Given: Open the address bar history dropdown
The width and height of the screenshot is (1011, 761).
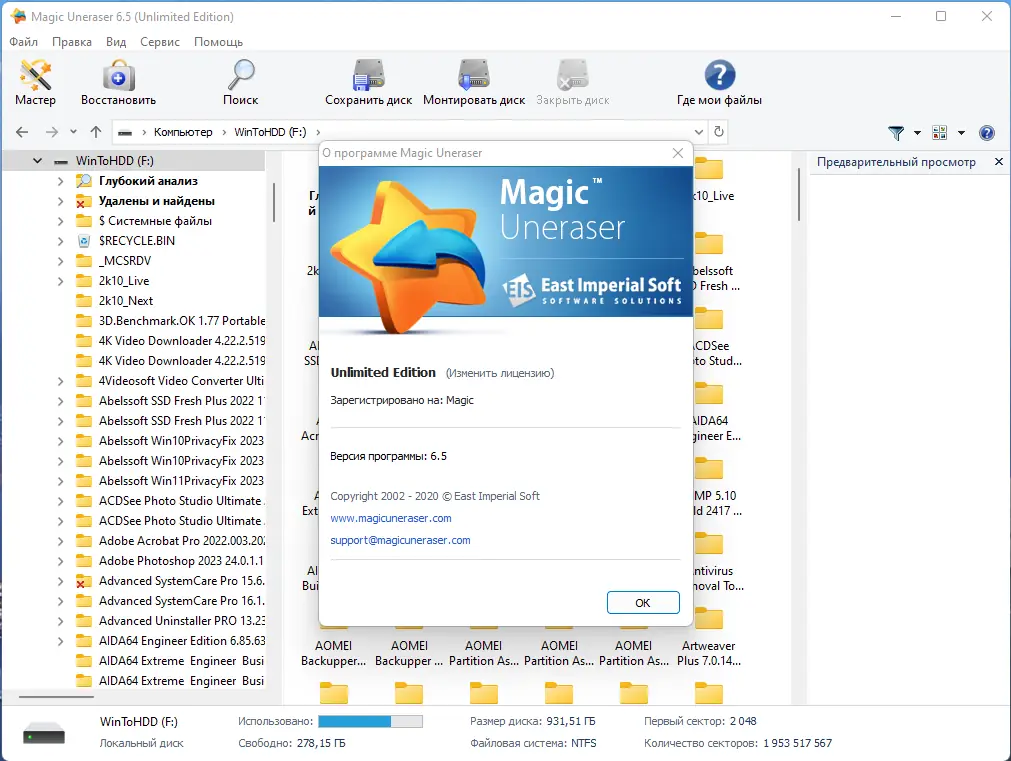Looking at the screenshot, I should [698, 132].
